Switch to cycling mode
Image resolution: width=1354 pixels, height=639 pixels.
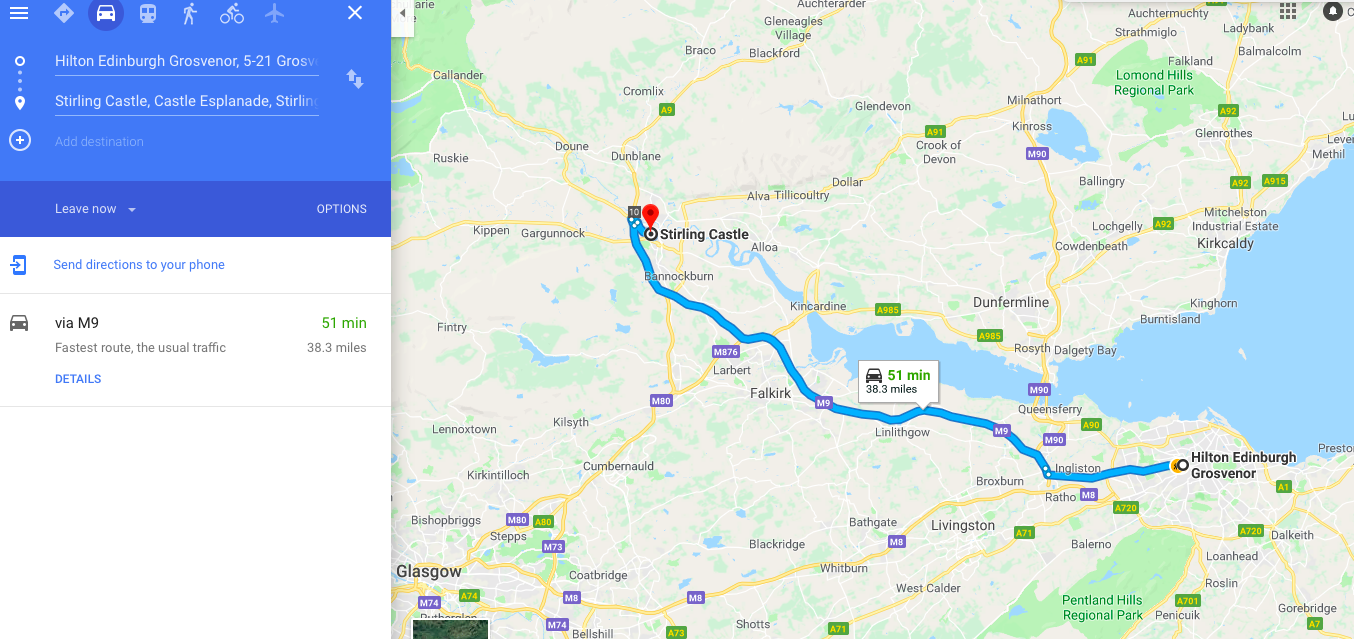(232, 13)
